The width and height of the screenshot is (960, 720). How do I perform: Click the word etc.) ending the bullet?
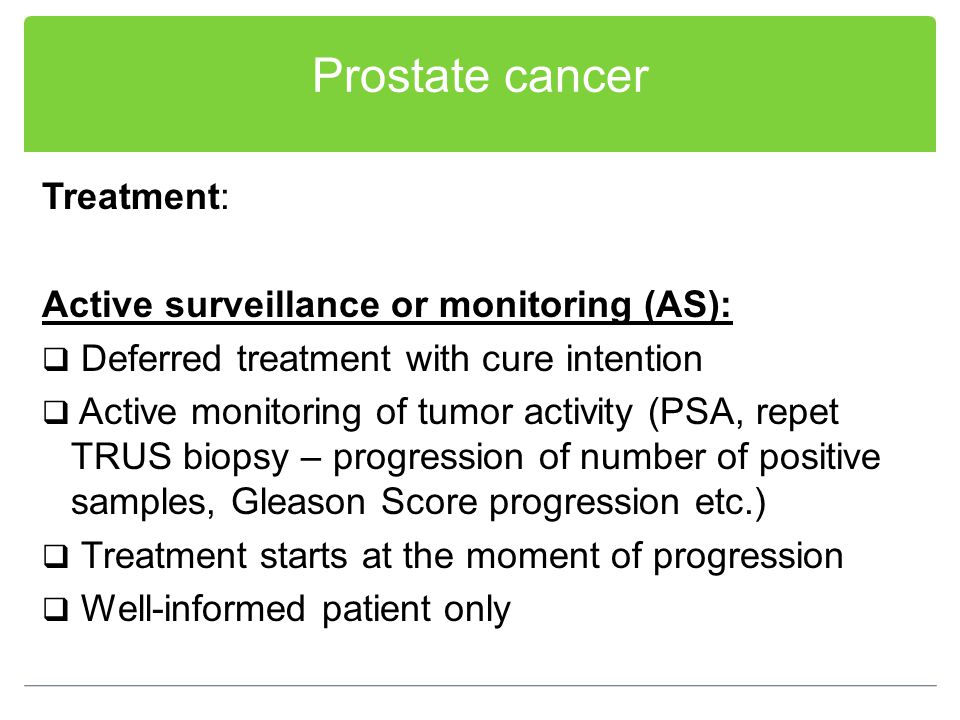pyautogui.click(x=730, y=502)
